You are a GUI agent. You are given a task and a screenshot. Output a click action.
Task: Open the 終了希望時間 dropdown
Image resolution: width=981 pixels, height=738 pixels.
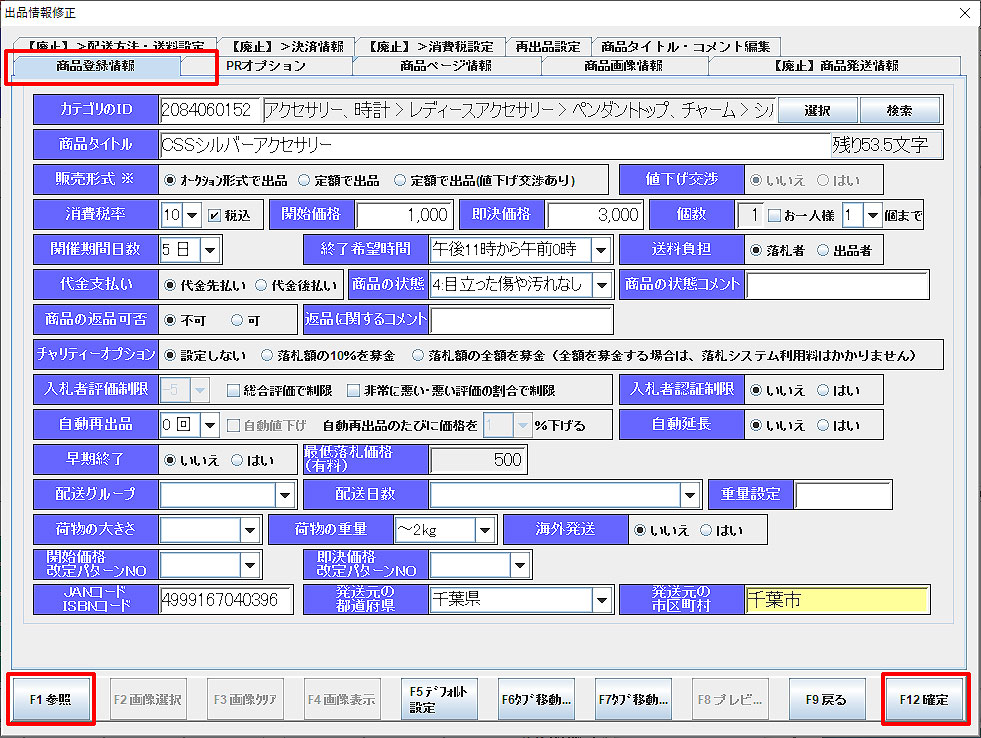(601, 250)
